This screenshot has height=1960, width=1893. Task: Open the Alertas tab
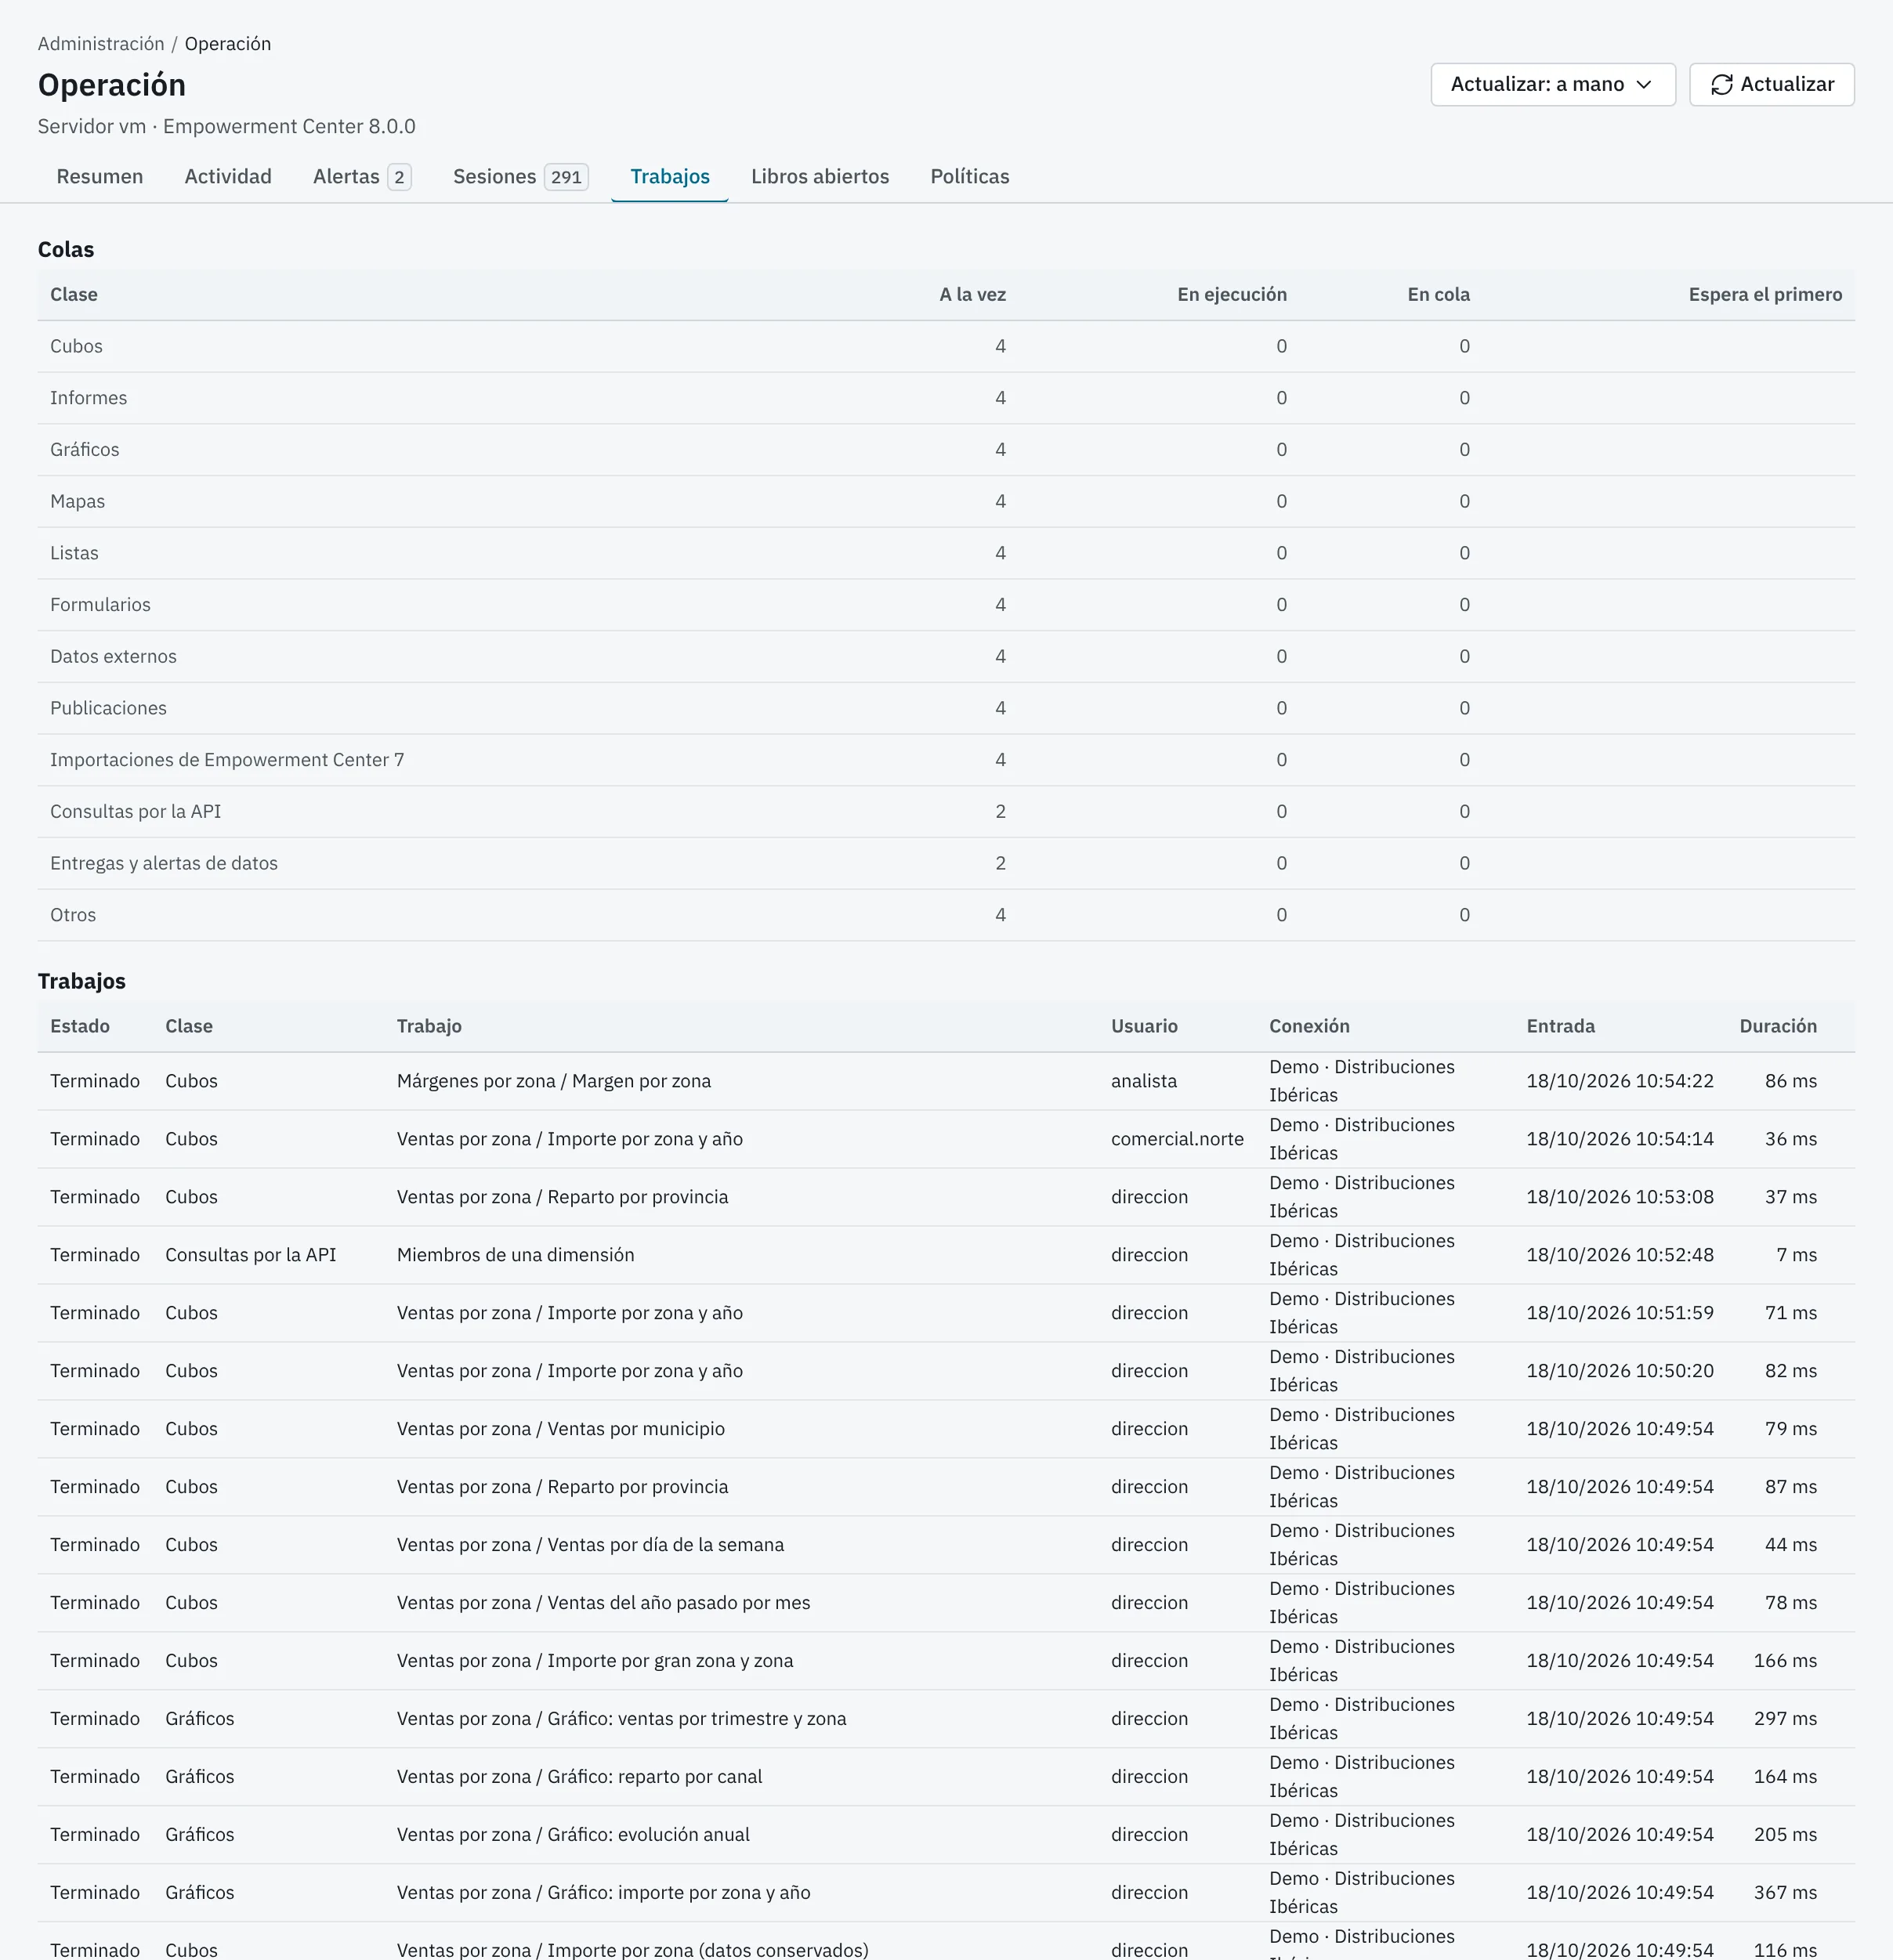[362, 177]
